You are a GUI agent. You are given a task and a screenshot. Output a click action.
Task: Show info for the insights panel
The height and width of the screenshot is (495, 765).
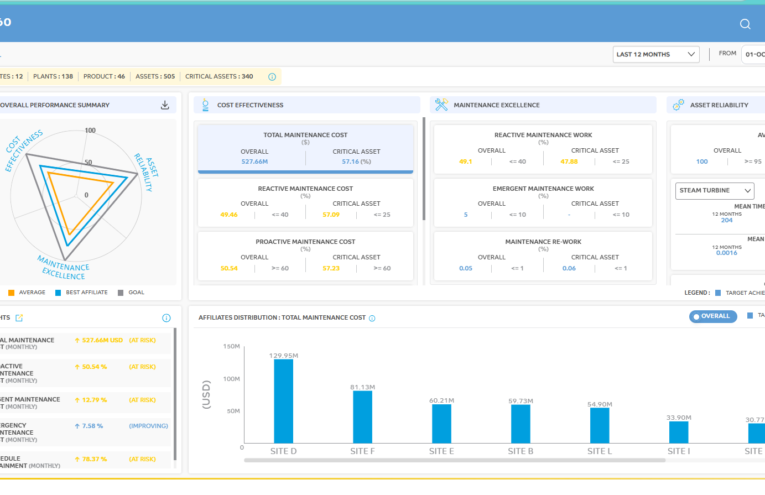(x=166, y=318)
